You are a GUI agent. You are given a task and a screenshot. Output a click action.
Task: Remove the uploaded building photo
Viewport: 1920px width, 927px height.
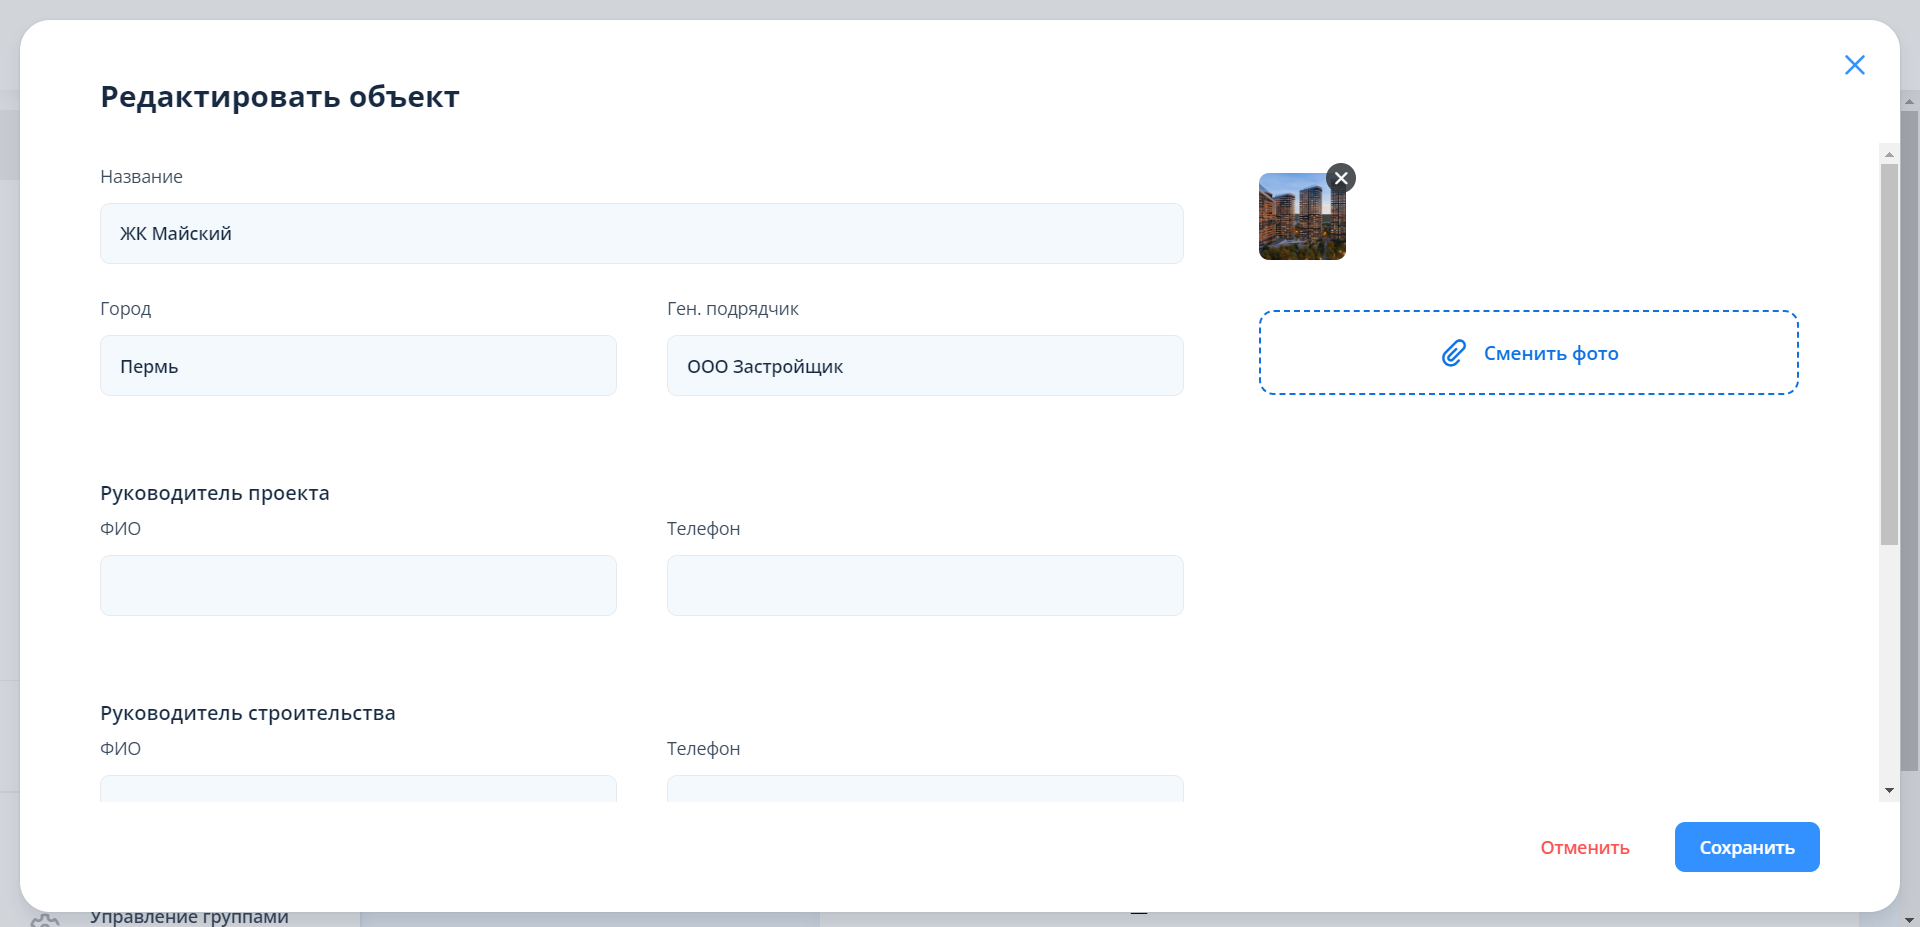click(1341, 178)
